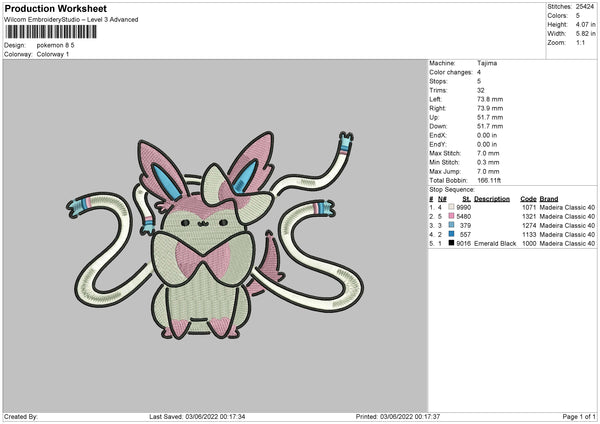600x424 pixels.
Task: Click the design name 'pokemon 8 5'
Action: point(55,45)
